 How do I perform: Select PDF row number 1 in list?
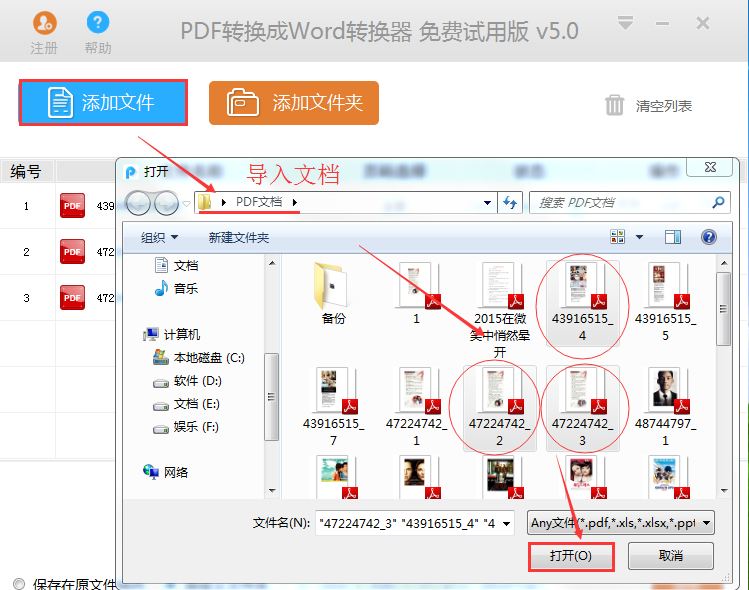coord(57,206)
